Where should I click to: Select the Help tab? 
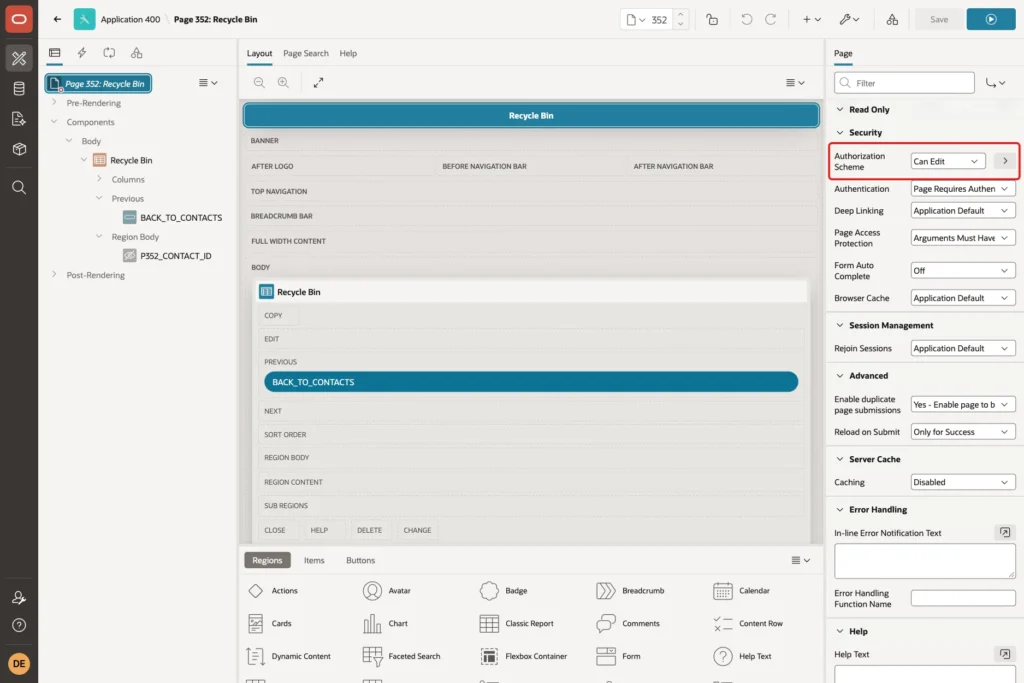348,54
